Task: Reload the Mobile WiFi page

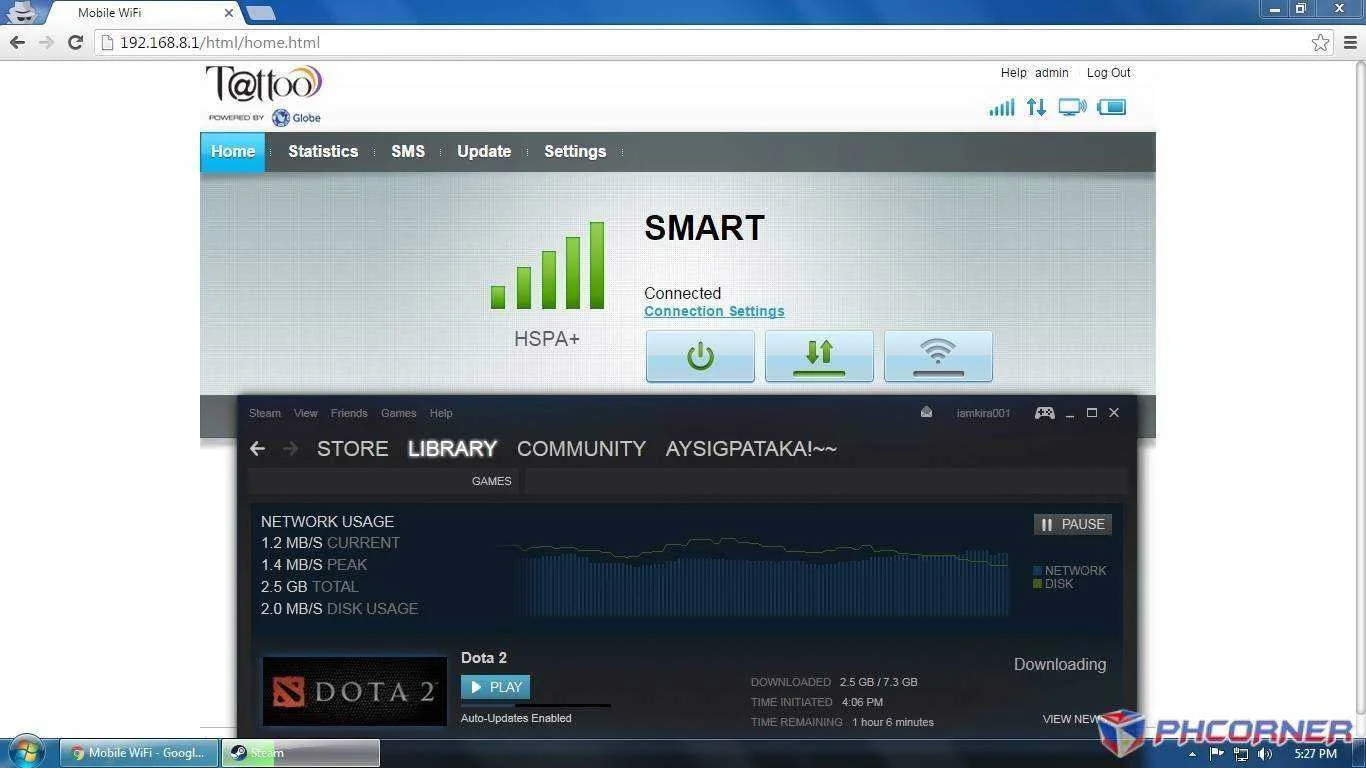Action: 75,42
